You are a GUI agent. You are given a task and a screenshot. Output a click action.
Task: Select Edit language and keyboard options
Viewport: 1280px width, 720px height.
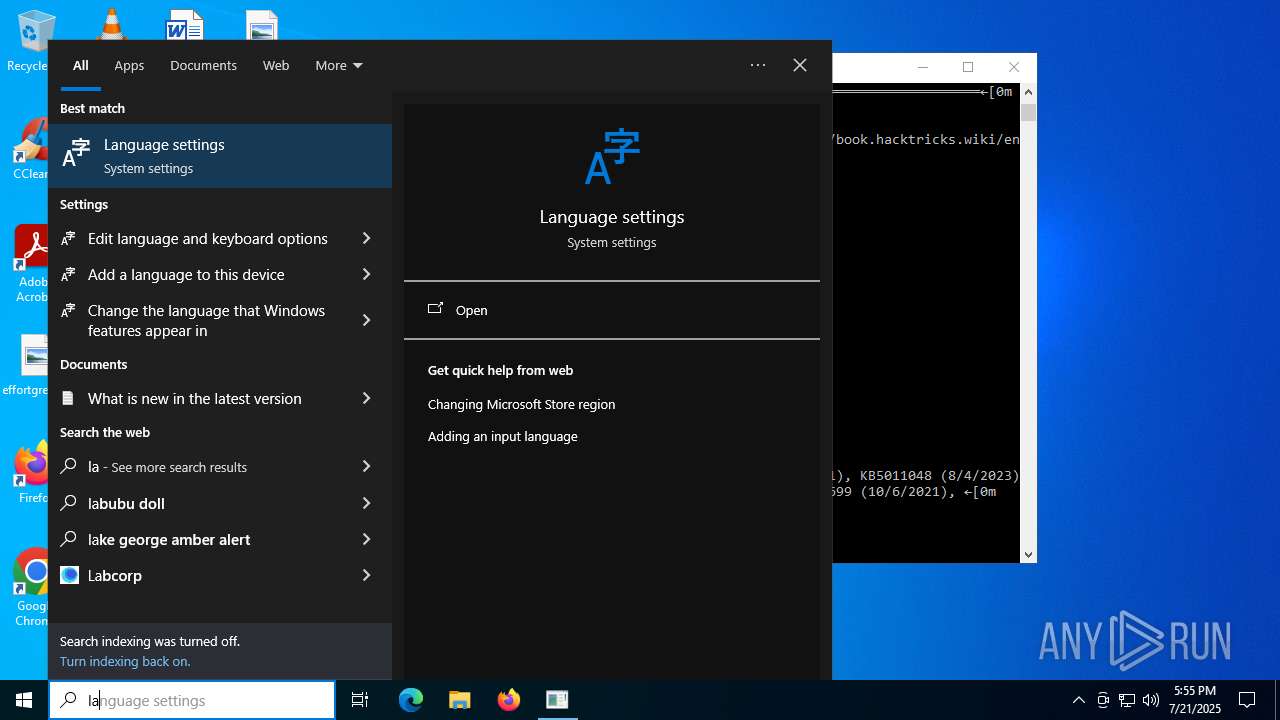point(208,239)
